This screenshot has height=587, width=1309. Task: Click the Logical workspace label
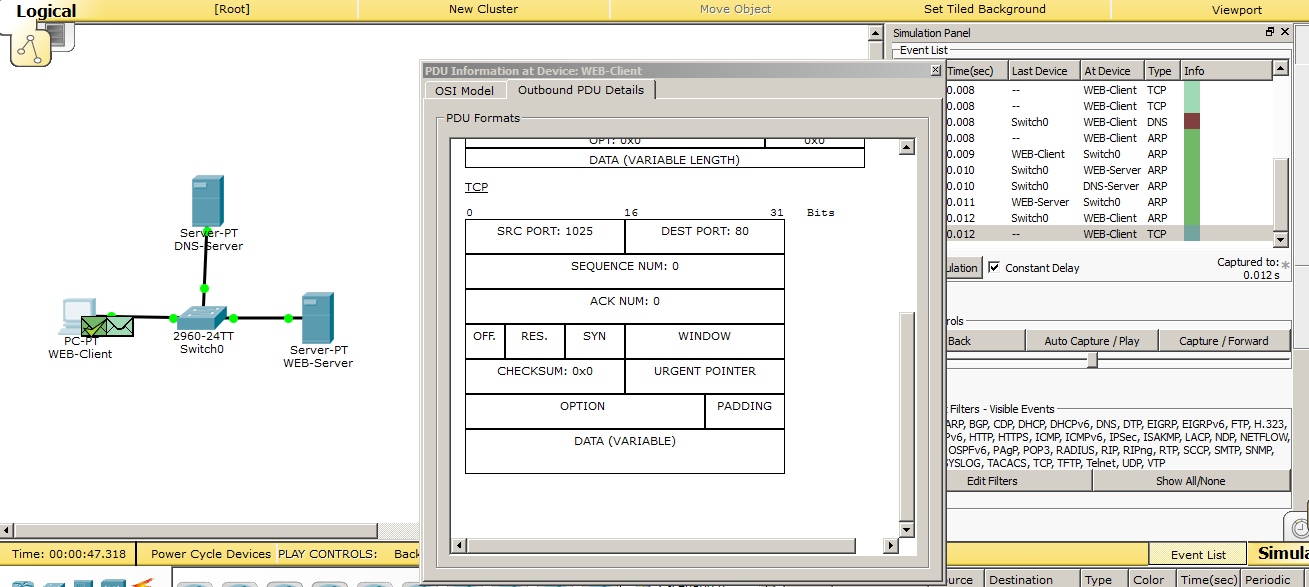(x=46, y=11)
